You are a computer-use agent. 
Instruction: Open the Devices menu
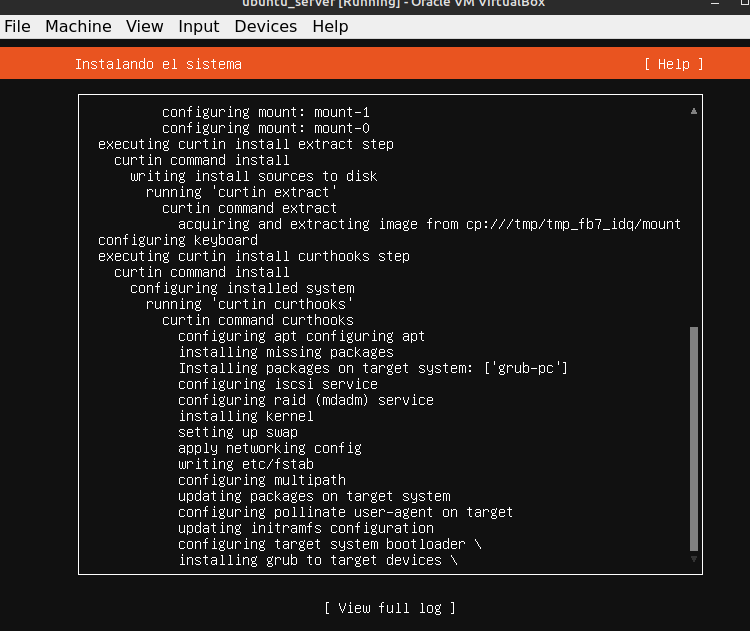[265, 26]
